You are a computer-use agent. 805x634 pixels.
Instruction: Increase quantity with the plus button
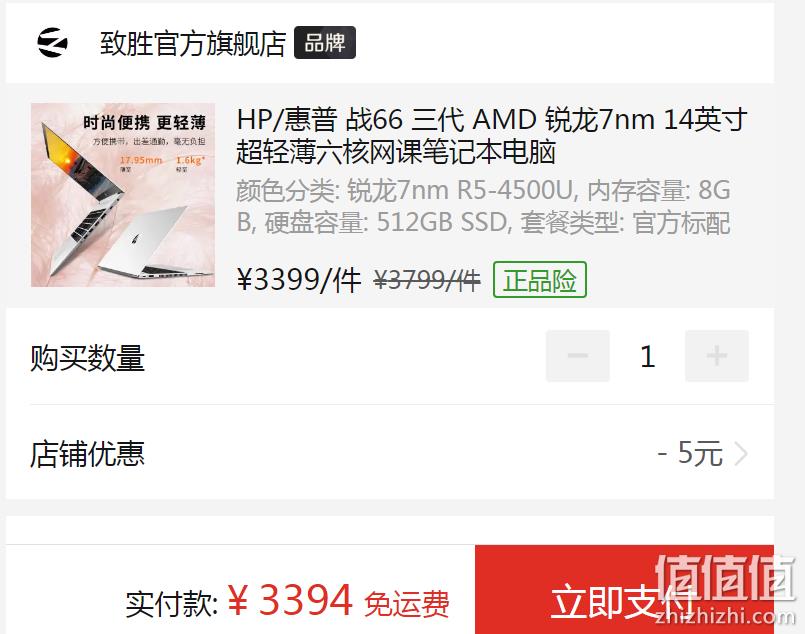[717, 356]
